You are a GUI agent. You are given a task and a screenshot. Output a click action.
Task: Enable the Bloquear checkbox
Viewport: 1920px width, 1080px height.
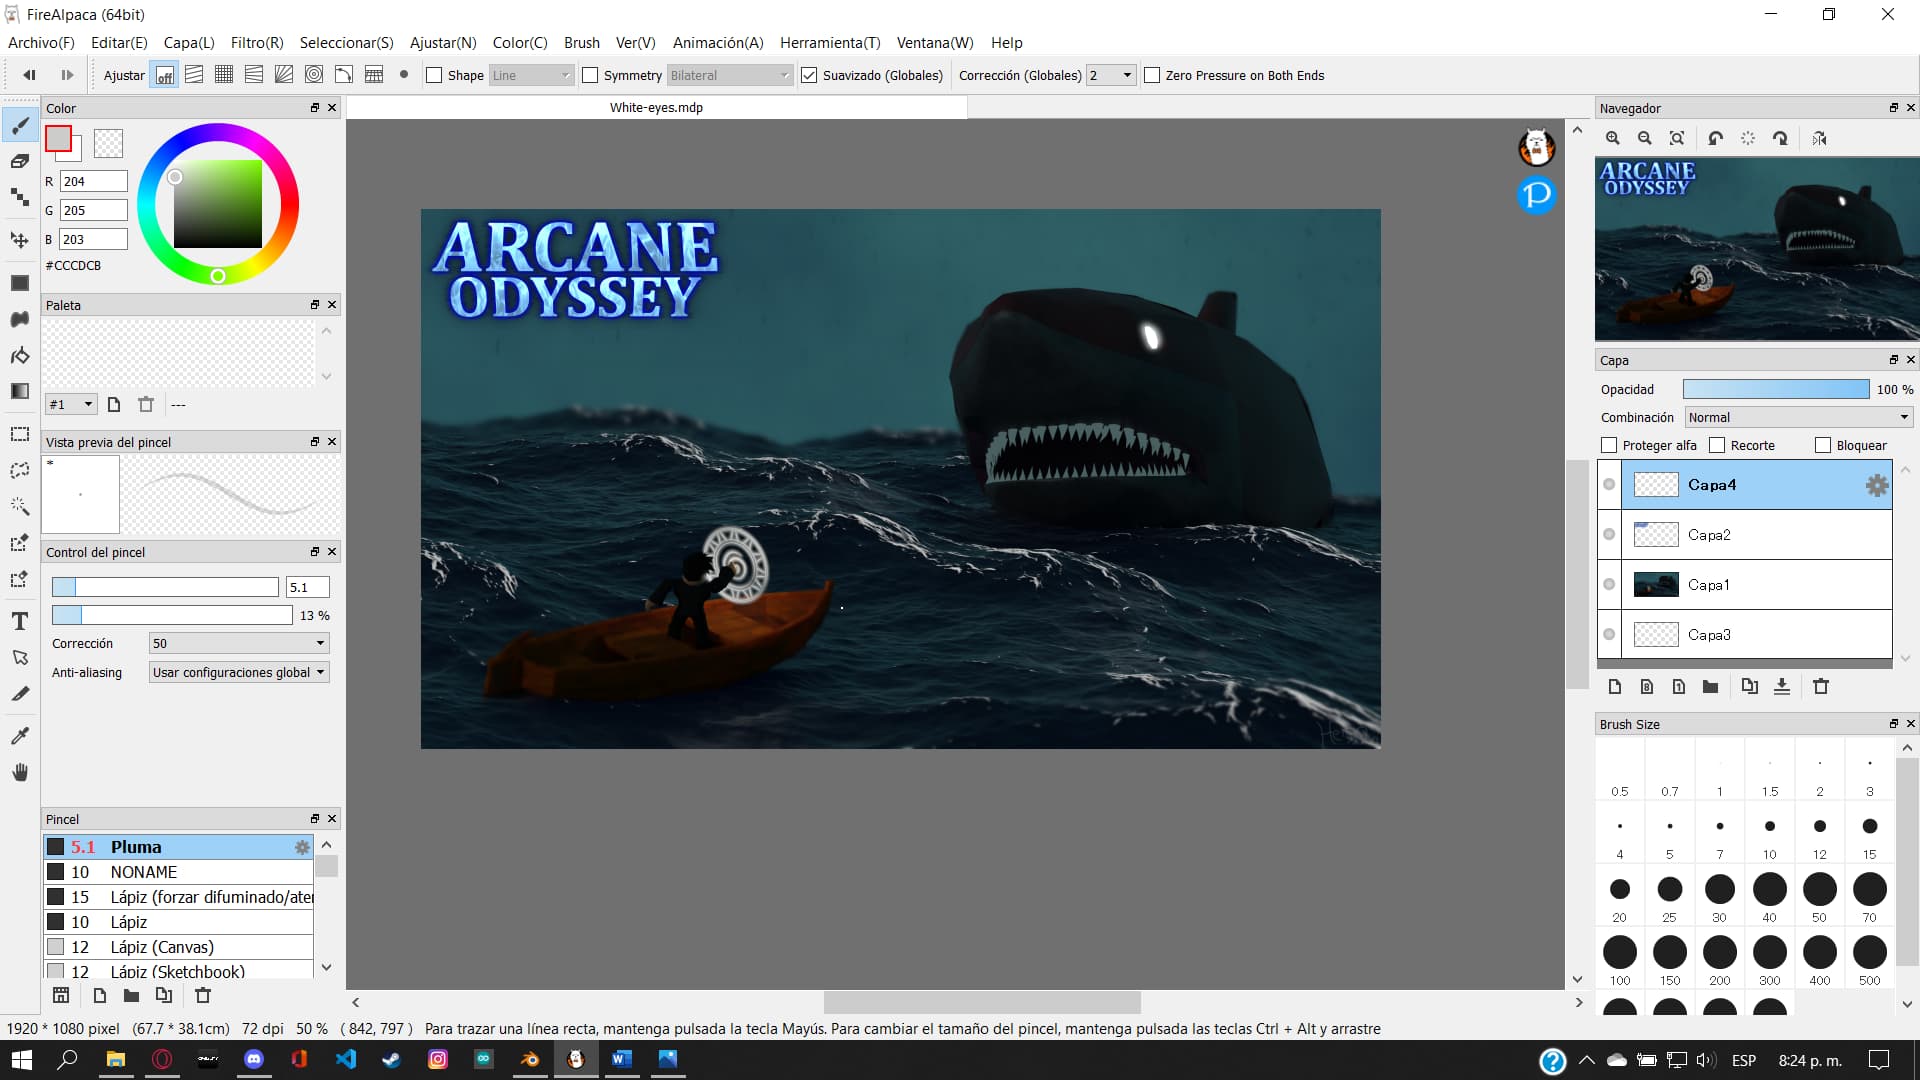pyautogui.click(x=1823, y=445)
